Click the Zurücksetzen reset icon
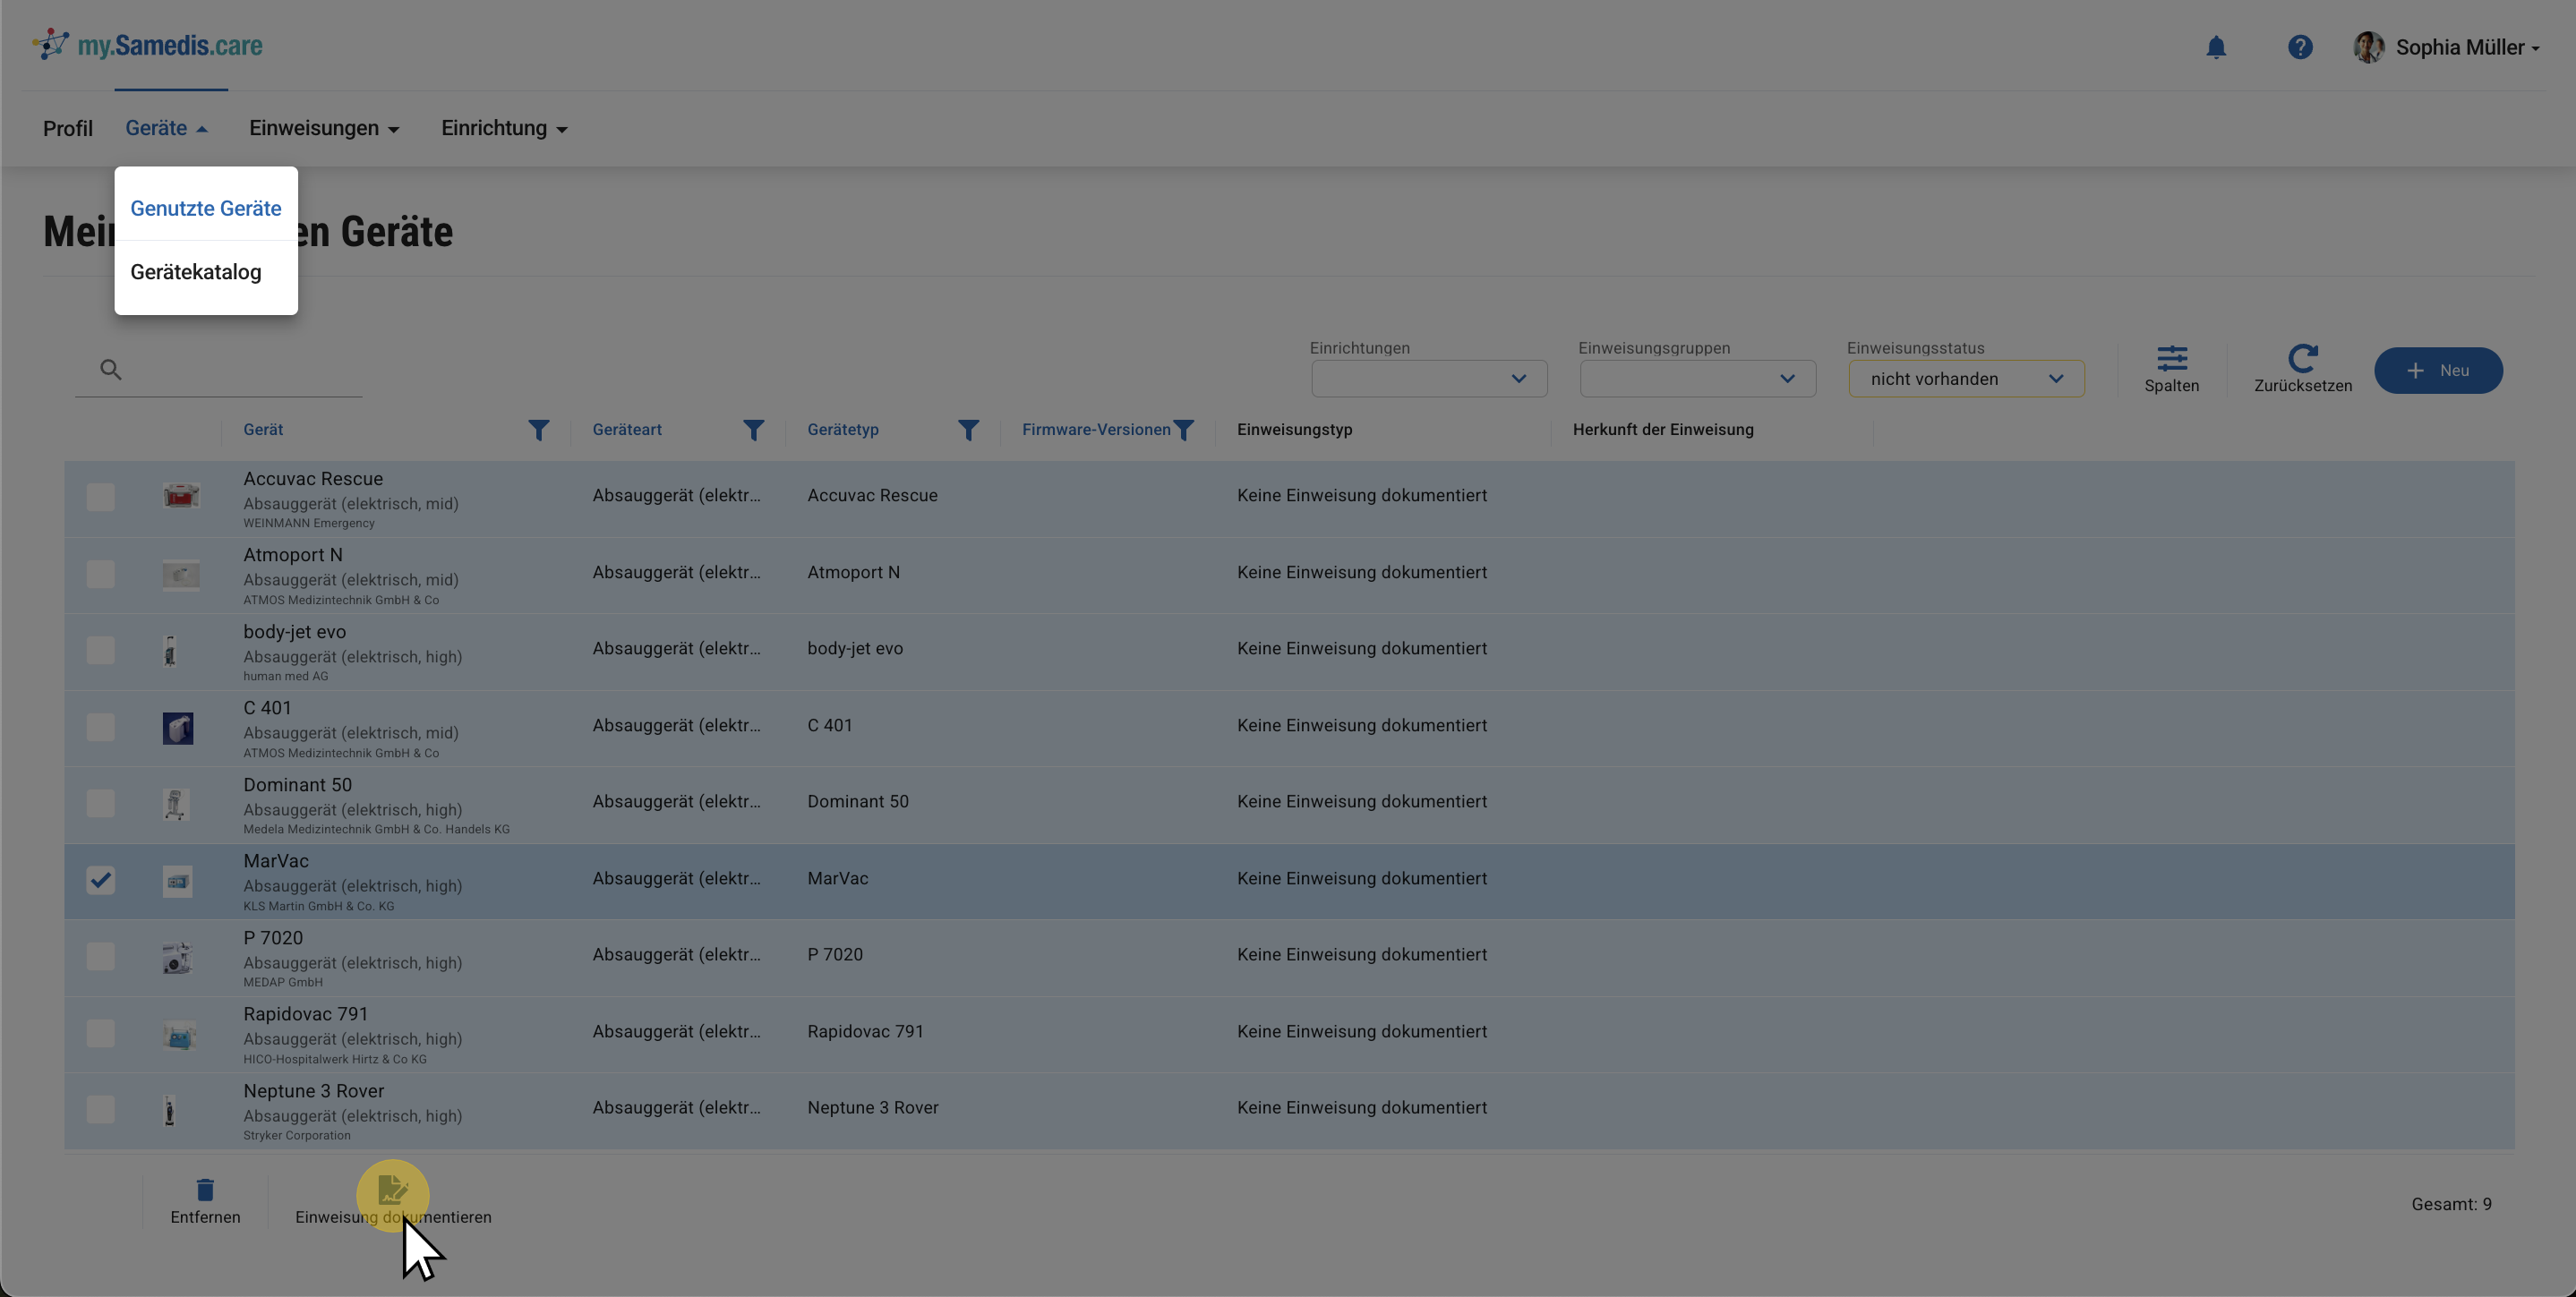2576x1297 pixels. [x=2302, y=359]
